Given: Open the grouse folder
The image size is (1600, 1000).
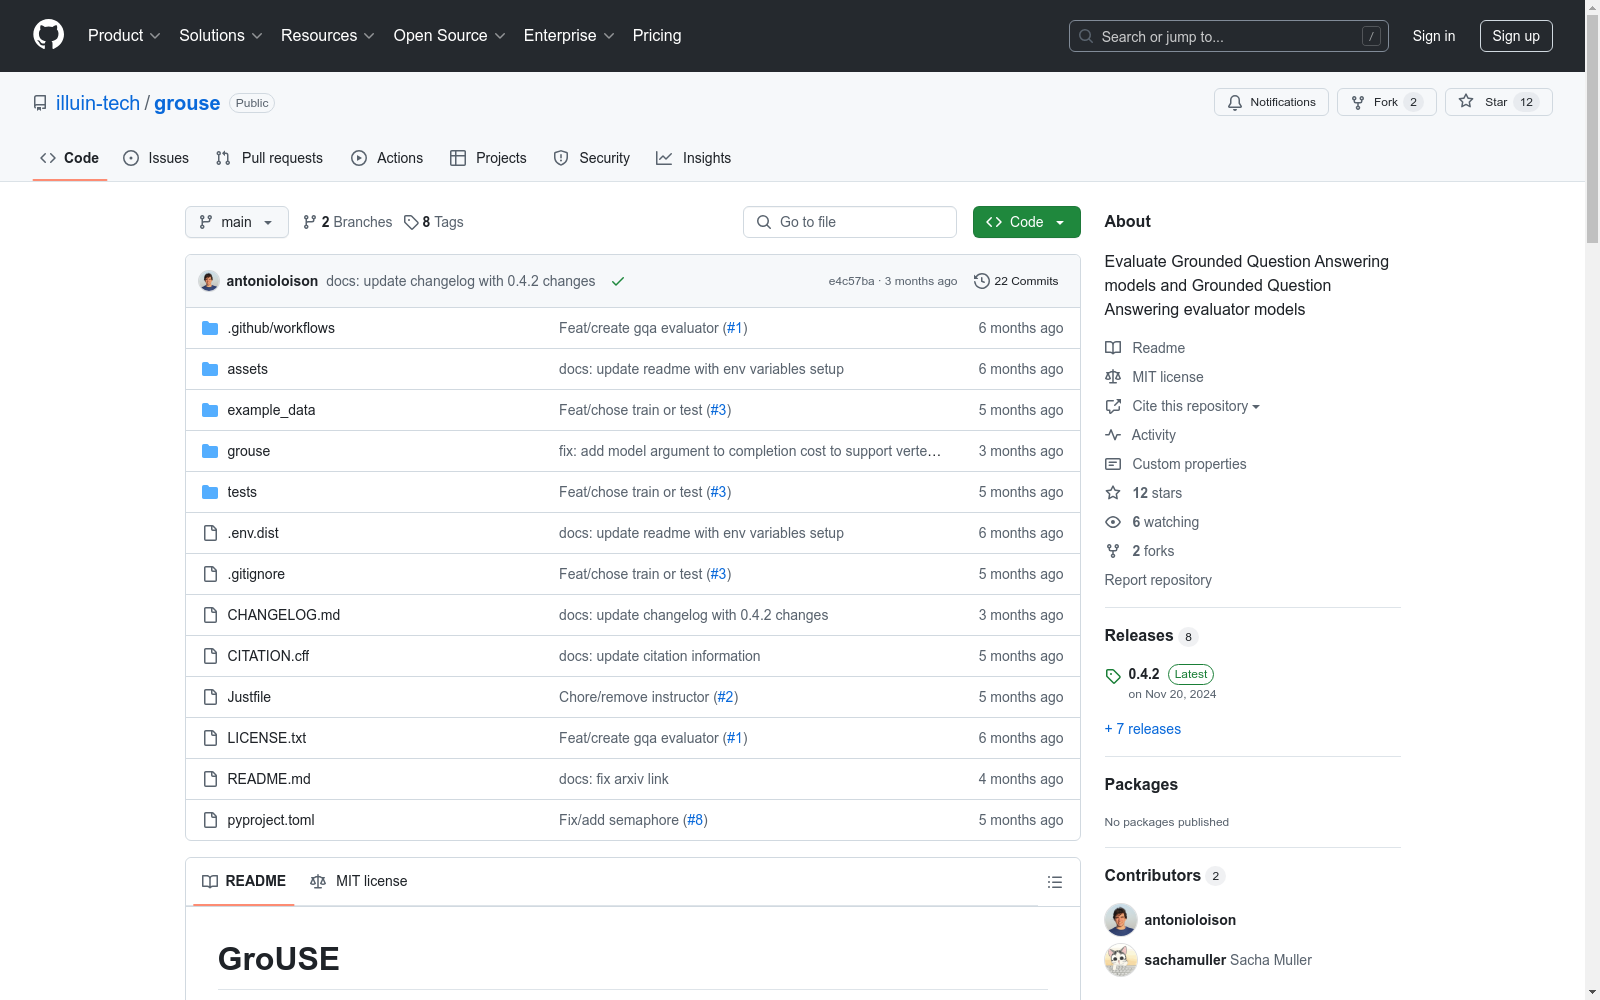Looking at the screenshot, I should (249, 451).
